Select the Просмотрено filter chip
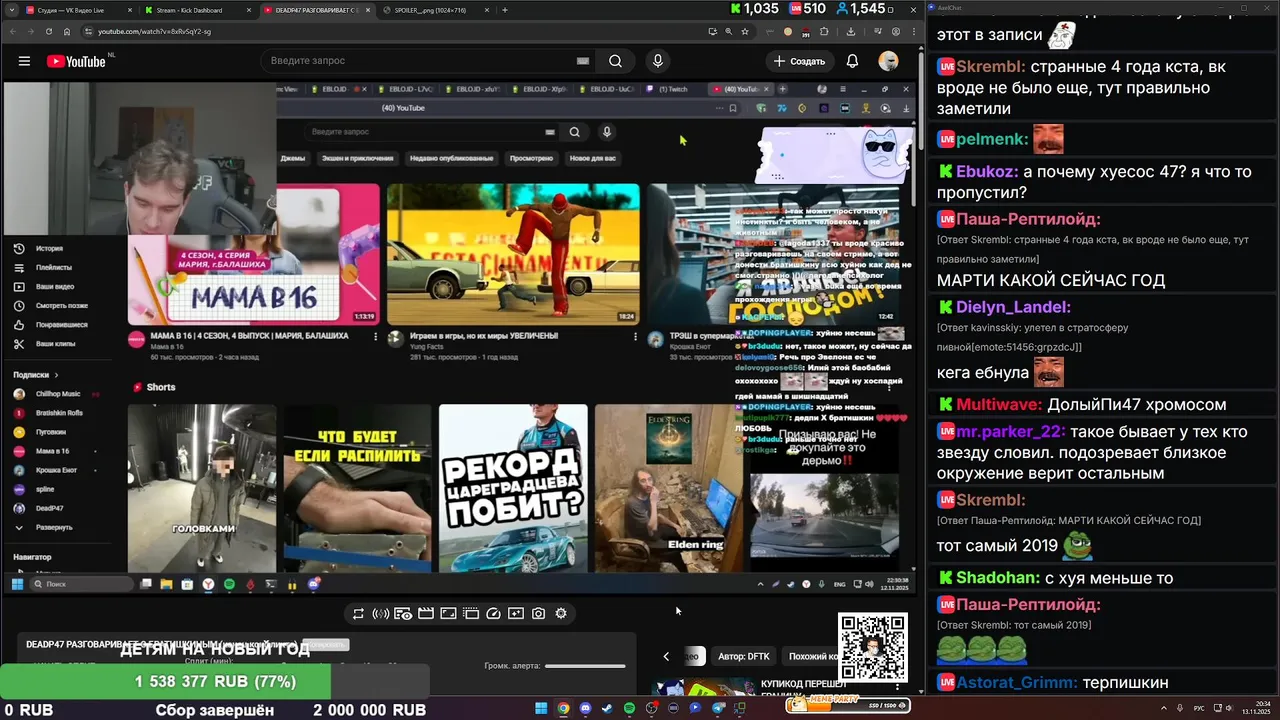The height and width of the screenshot is (720, 1280). coord(531,158)
